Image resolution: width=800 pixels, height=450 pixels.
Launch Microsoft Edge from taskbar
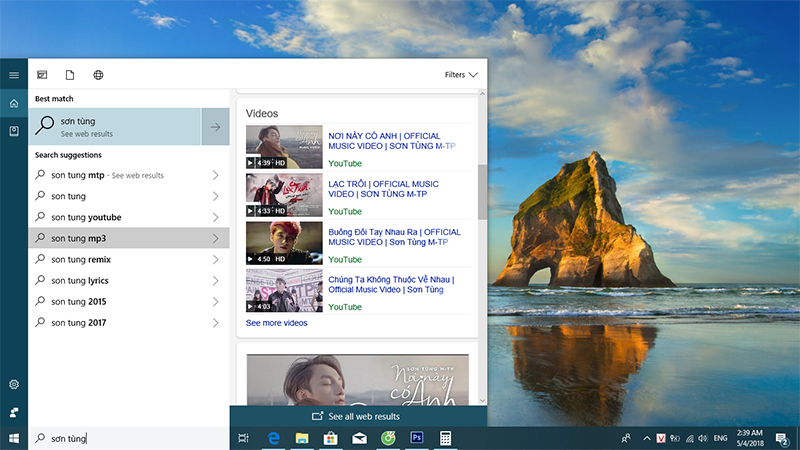tap(273, 438)
